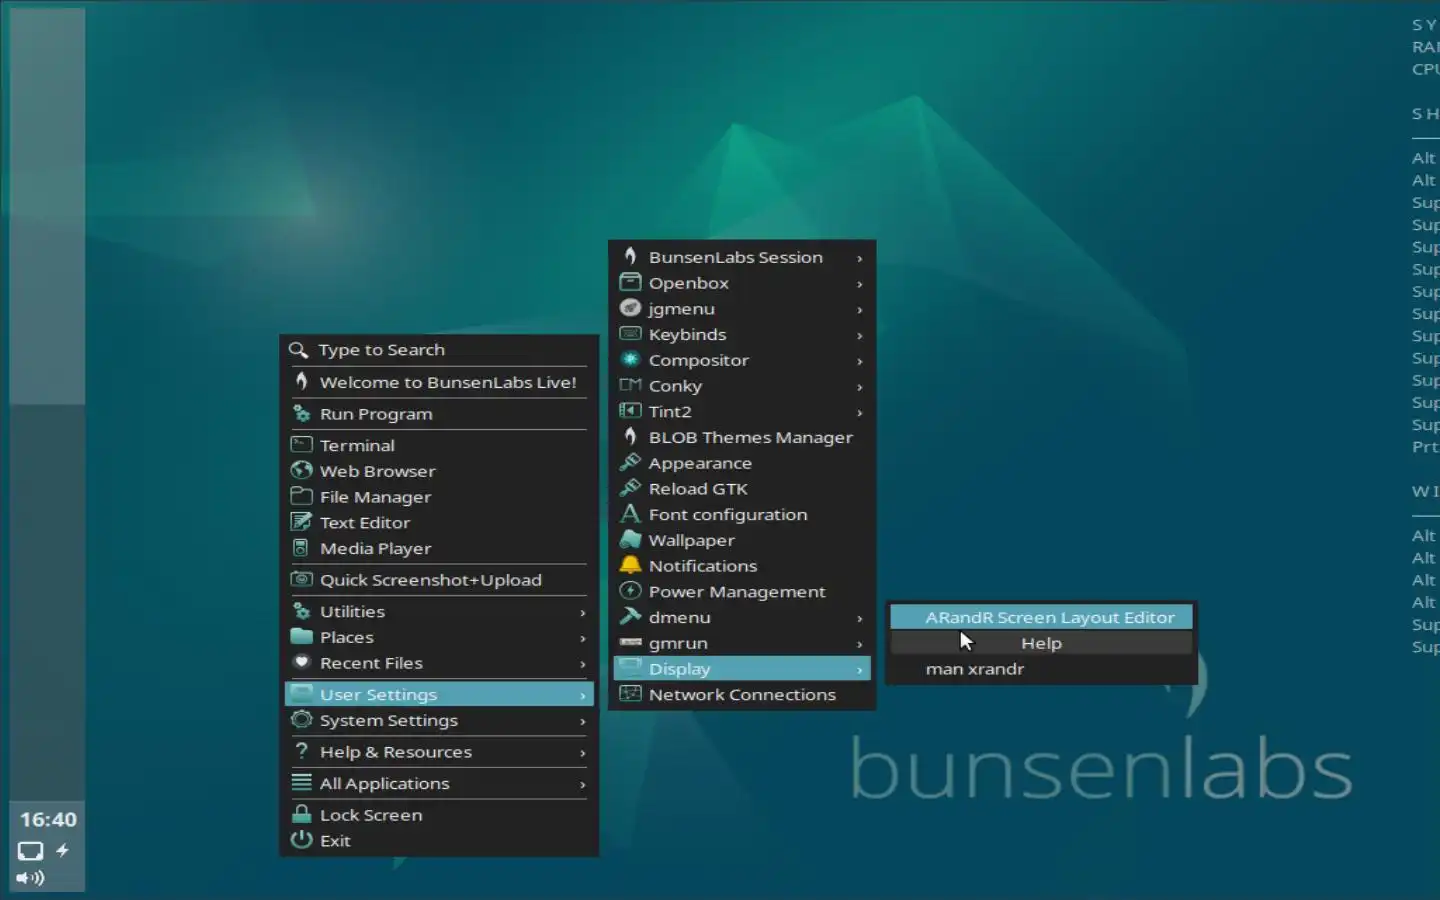The width and height of the screenshot is (1440, 900).
Task: Open the All Applications entry
Action: click(x=439, y=783)
